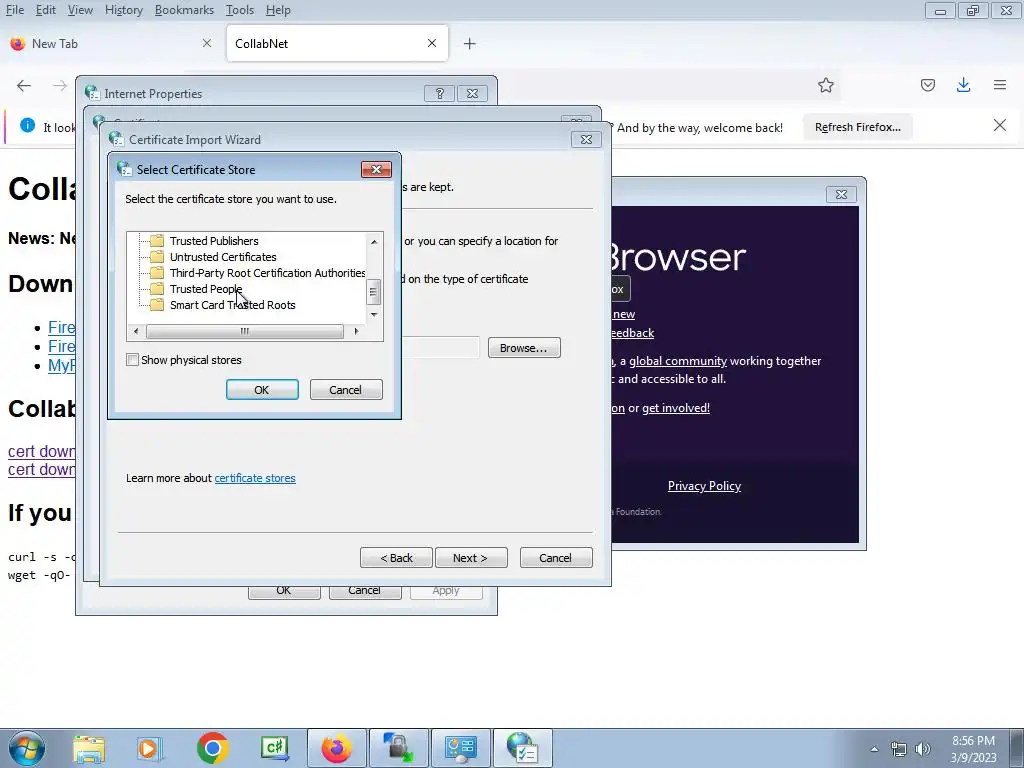This screenshot has width=1024, height=768.
Task: Click right arrow of horizontal scrollbar
Action: tap(356, 331)
